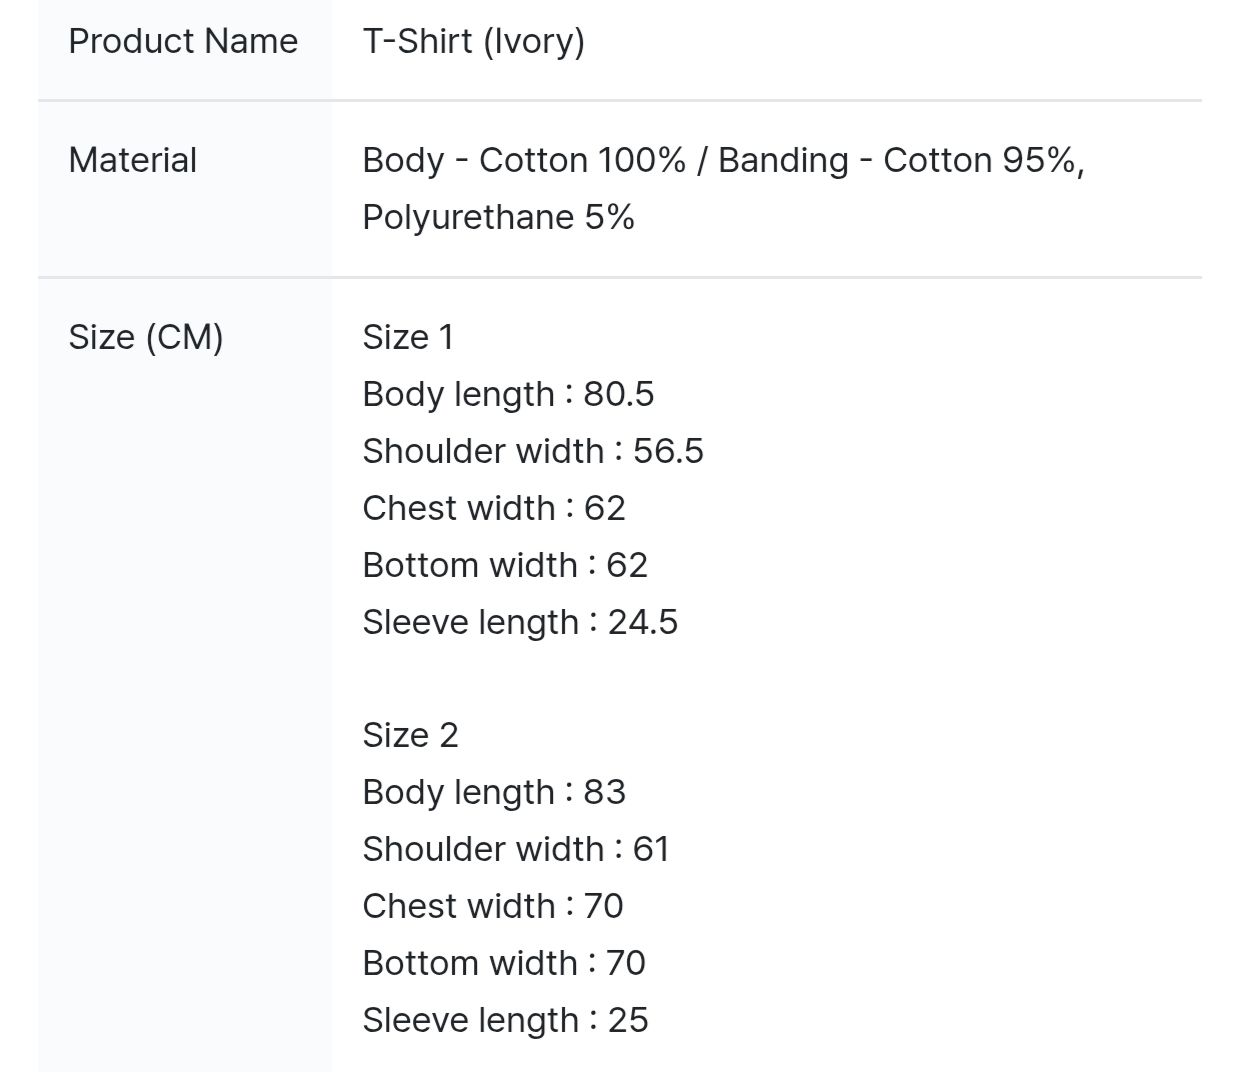Click the Body - Cotton 100% text
This screenshot has width=1248, height=1072.
[x=524, y=160]
